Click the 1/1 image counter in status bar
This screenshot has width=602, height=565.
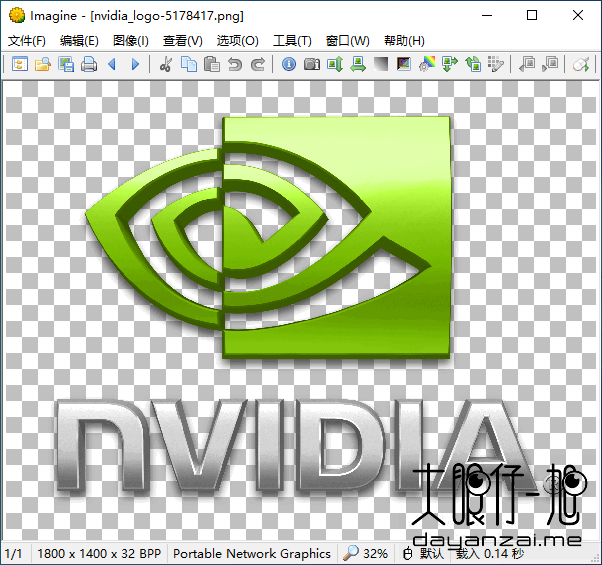click(x=13, y=553)
